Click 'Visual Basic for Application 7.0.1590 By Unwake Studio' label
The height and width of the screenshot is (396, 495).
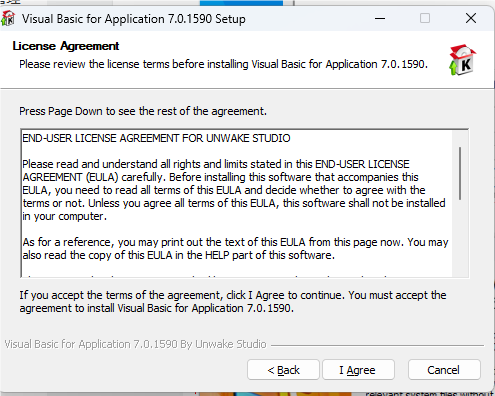pos(135,344)
